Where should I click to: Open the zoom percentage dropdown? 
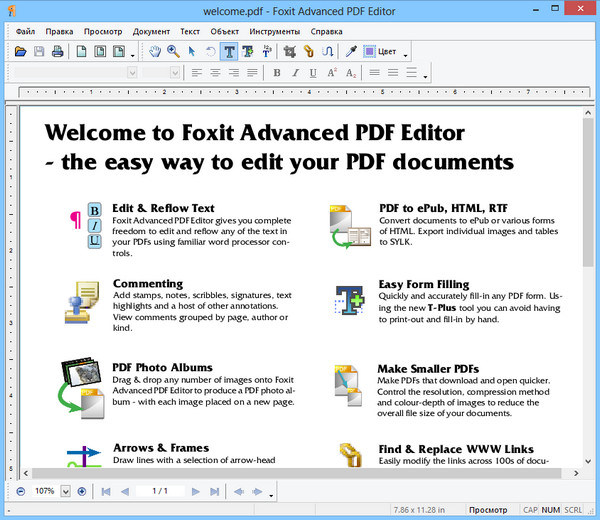click(66, 491)
